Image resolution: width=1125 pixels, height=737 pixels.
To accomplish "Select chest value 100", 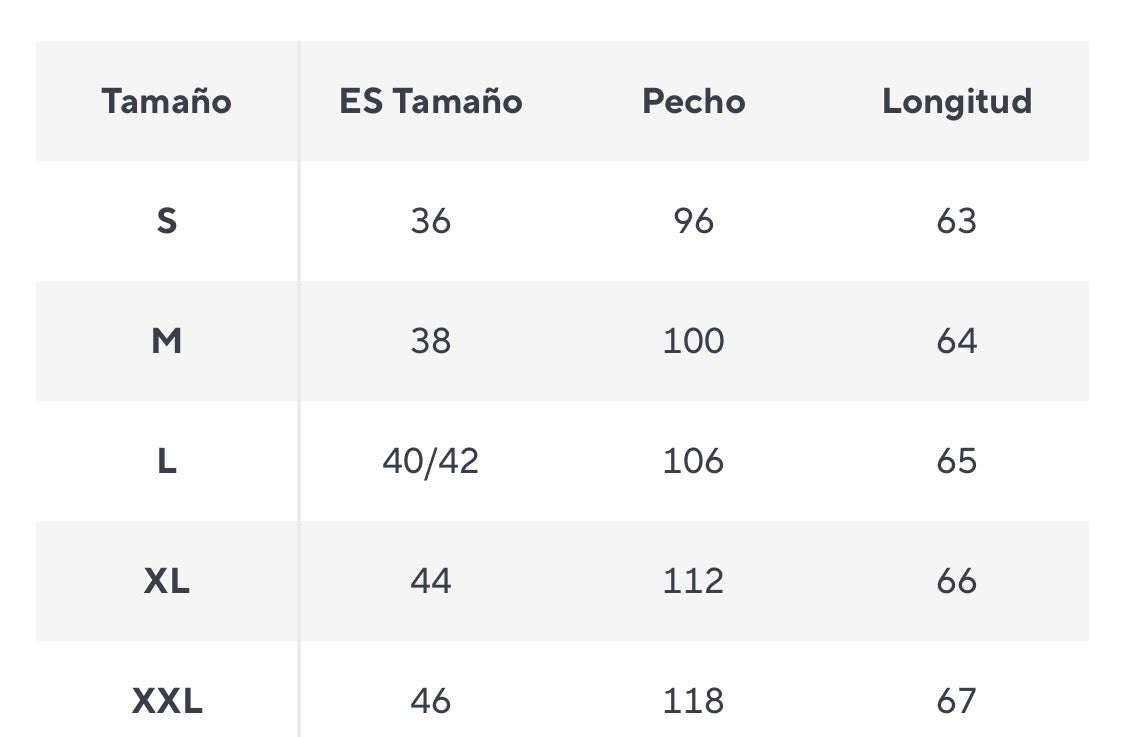I will pyautogui.click(x=693, y=341).
